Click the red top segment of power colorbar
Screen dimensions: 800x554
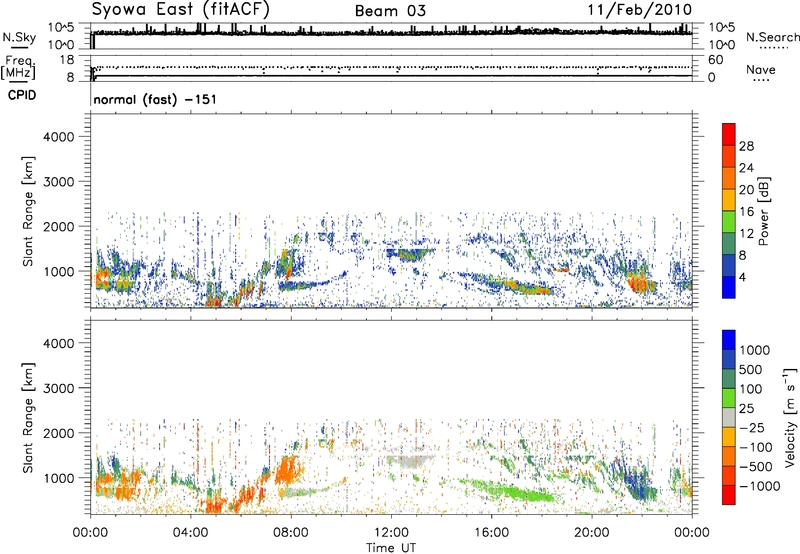[729, 134]
